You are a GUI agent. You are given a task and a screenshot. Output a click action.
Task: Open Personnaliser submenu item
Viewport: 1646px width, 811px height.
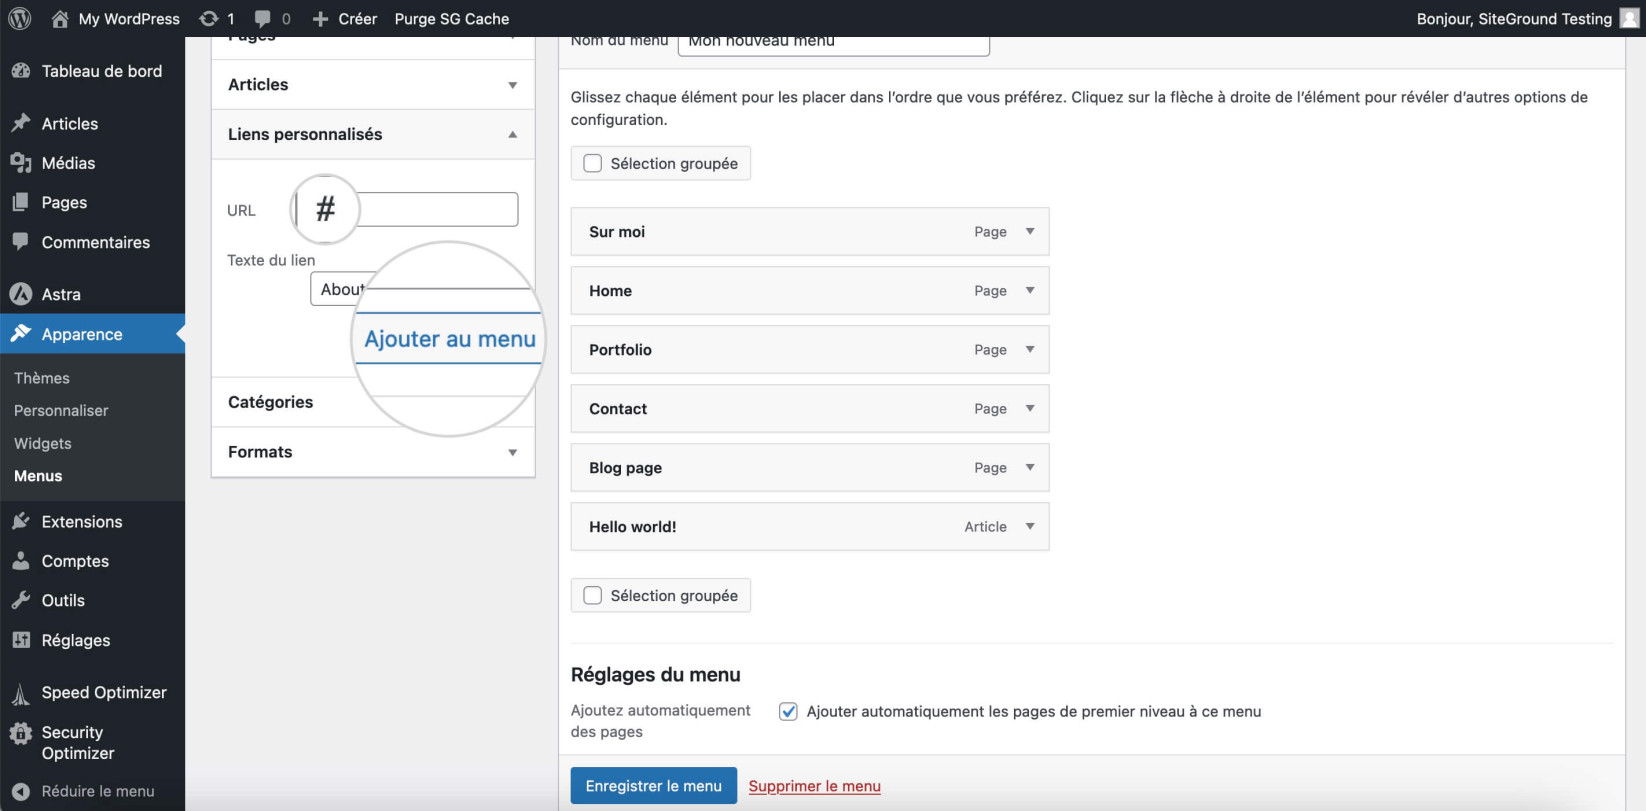61,410
